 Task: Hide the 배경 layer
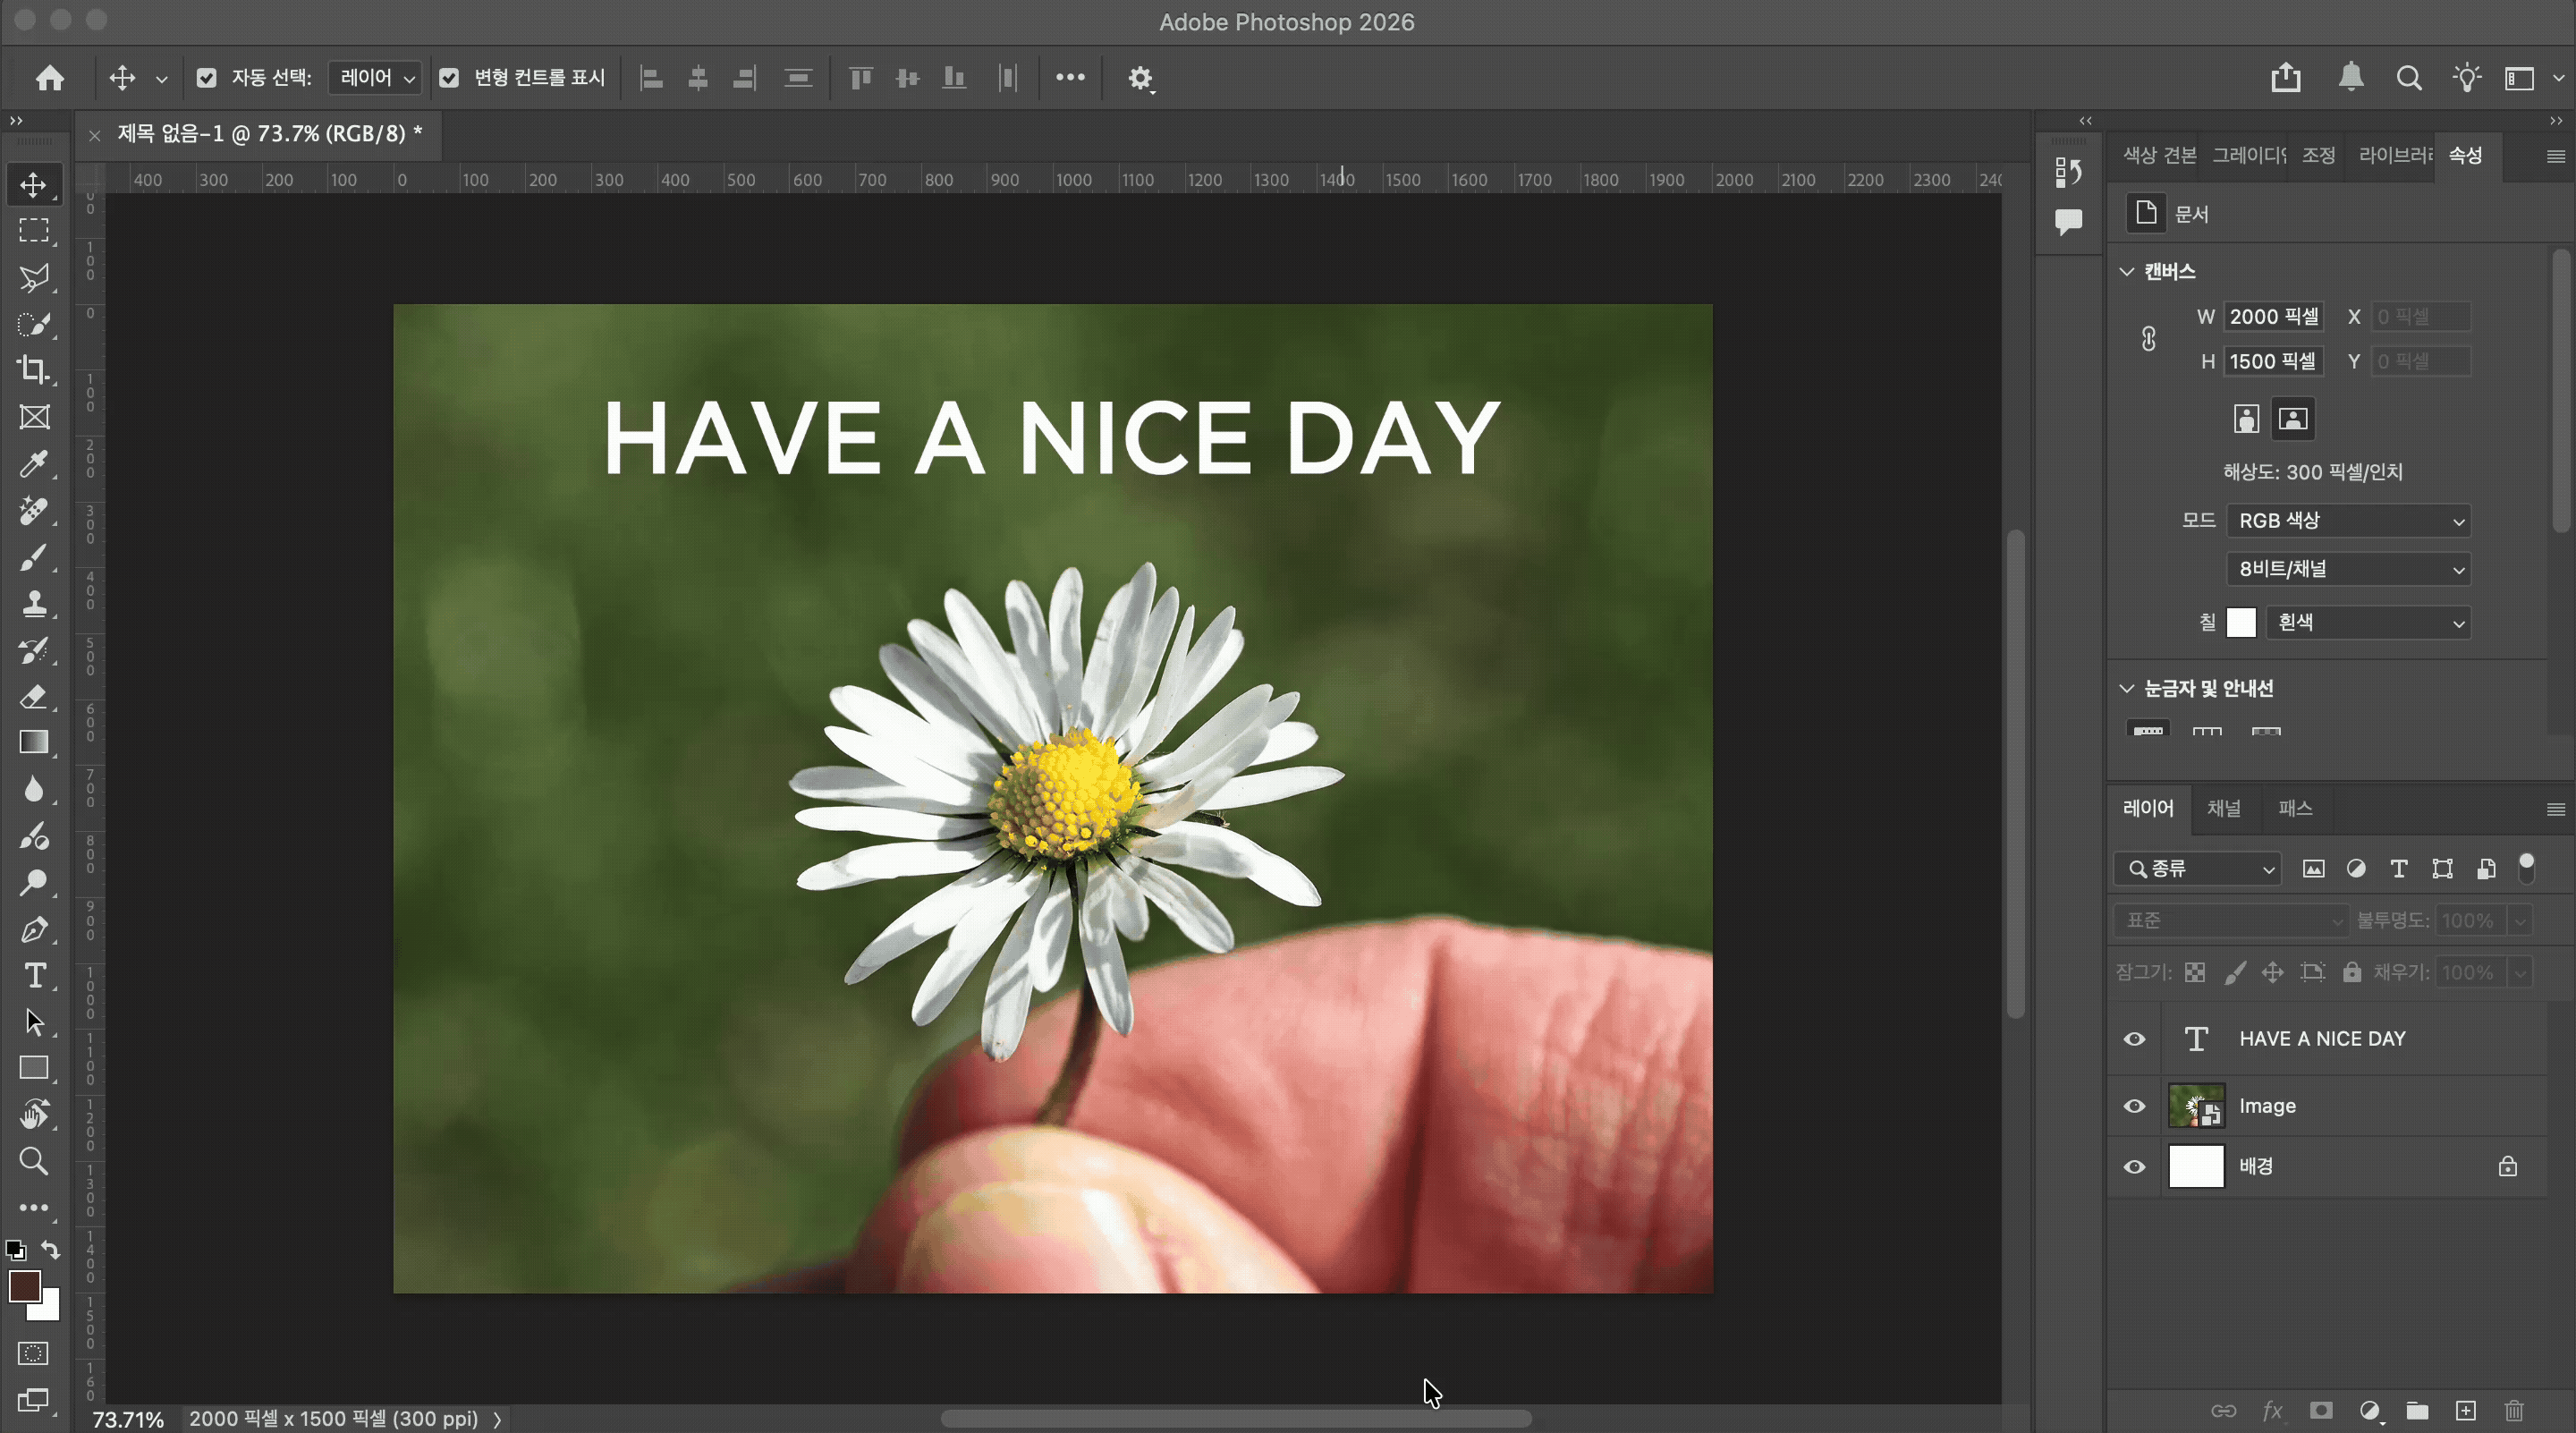tap(2134, 1167)
